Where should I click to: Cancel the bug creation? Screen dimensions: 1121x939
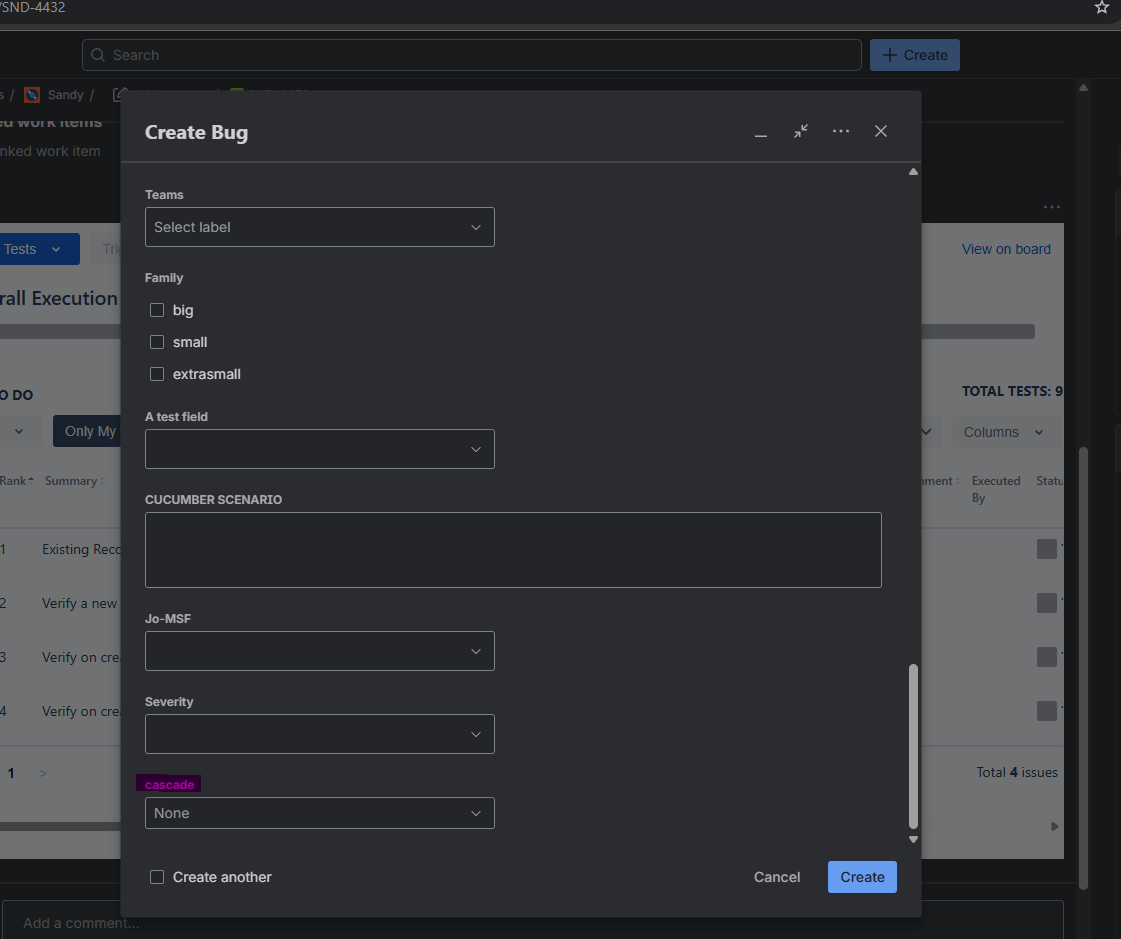click(x=776, y=877)
